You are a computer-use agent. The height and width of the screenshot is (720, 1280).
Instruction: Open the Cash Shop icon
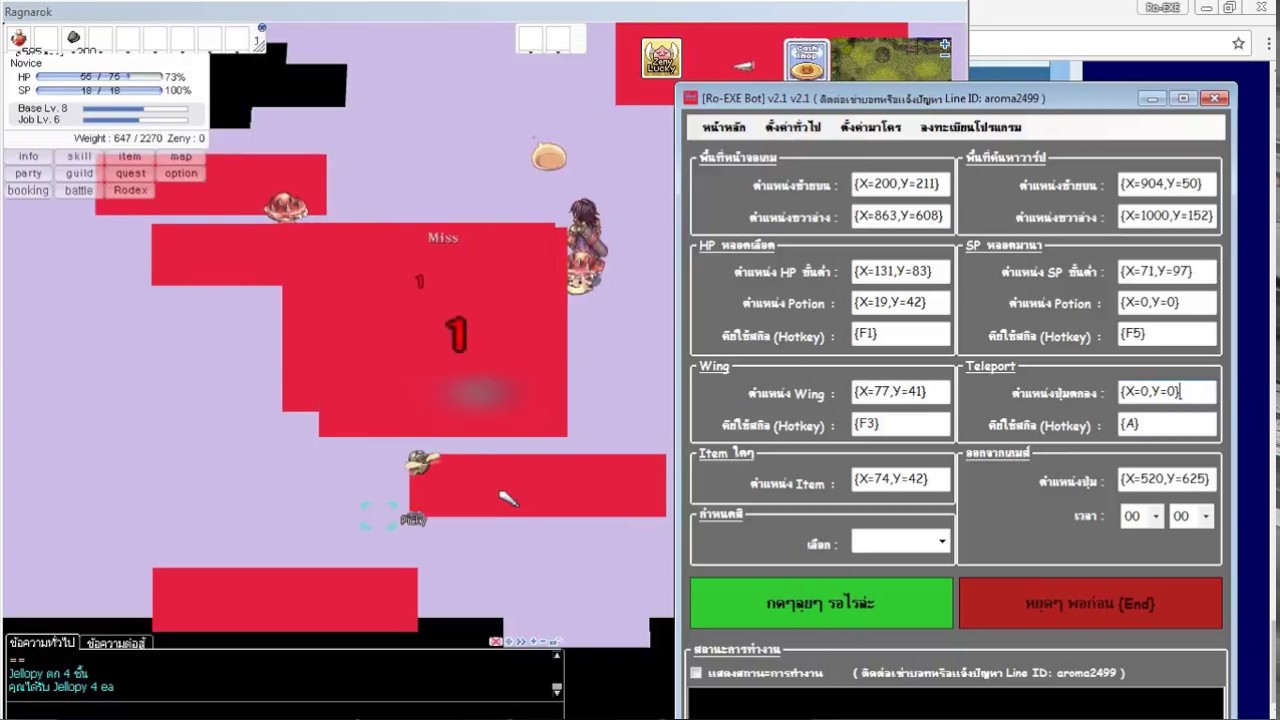[x=806, y=60]
